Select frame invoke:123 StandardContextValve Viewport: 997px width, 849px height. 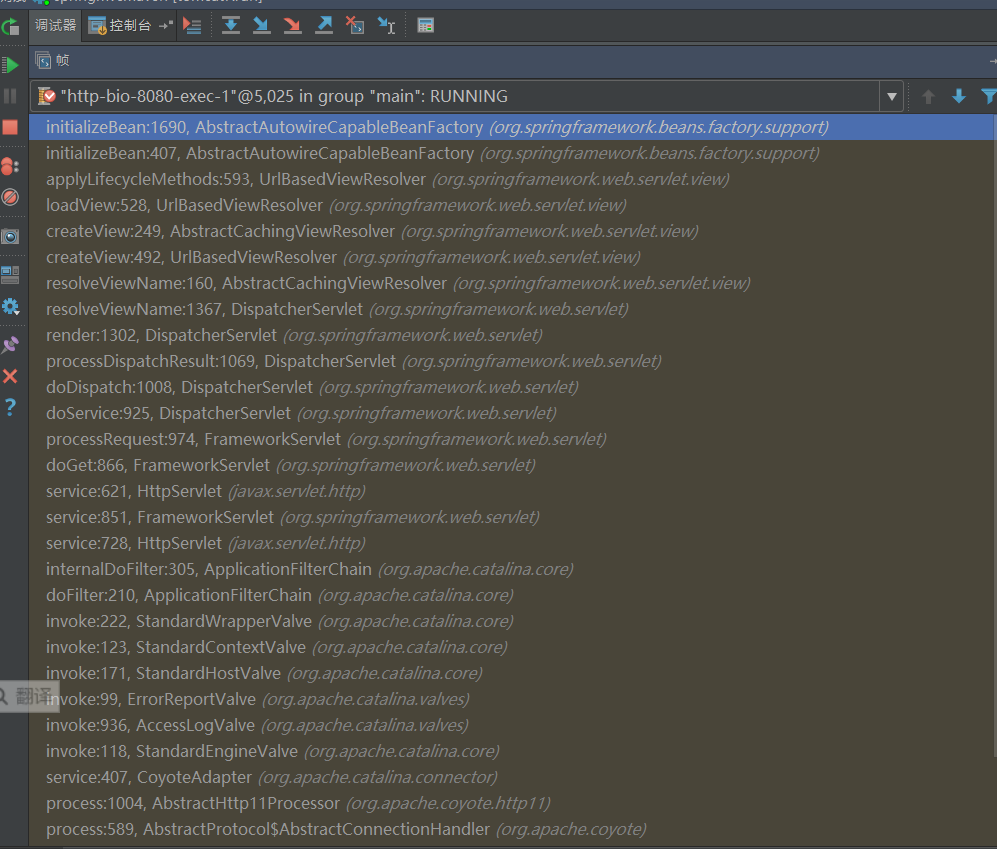511,647
